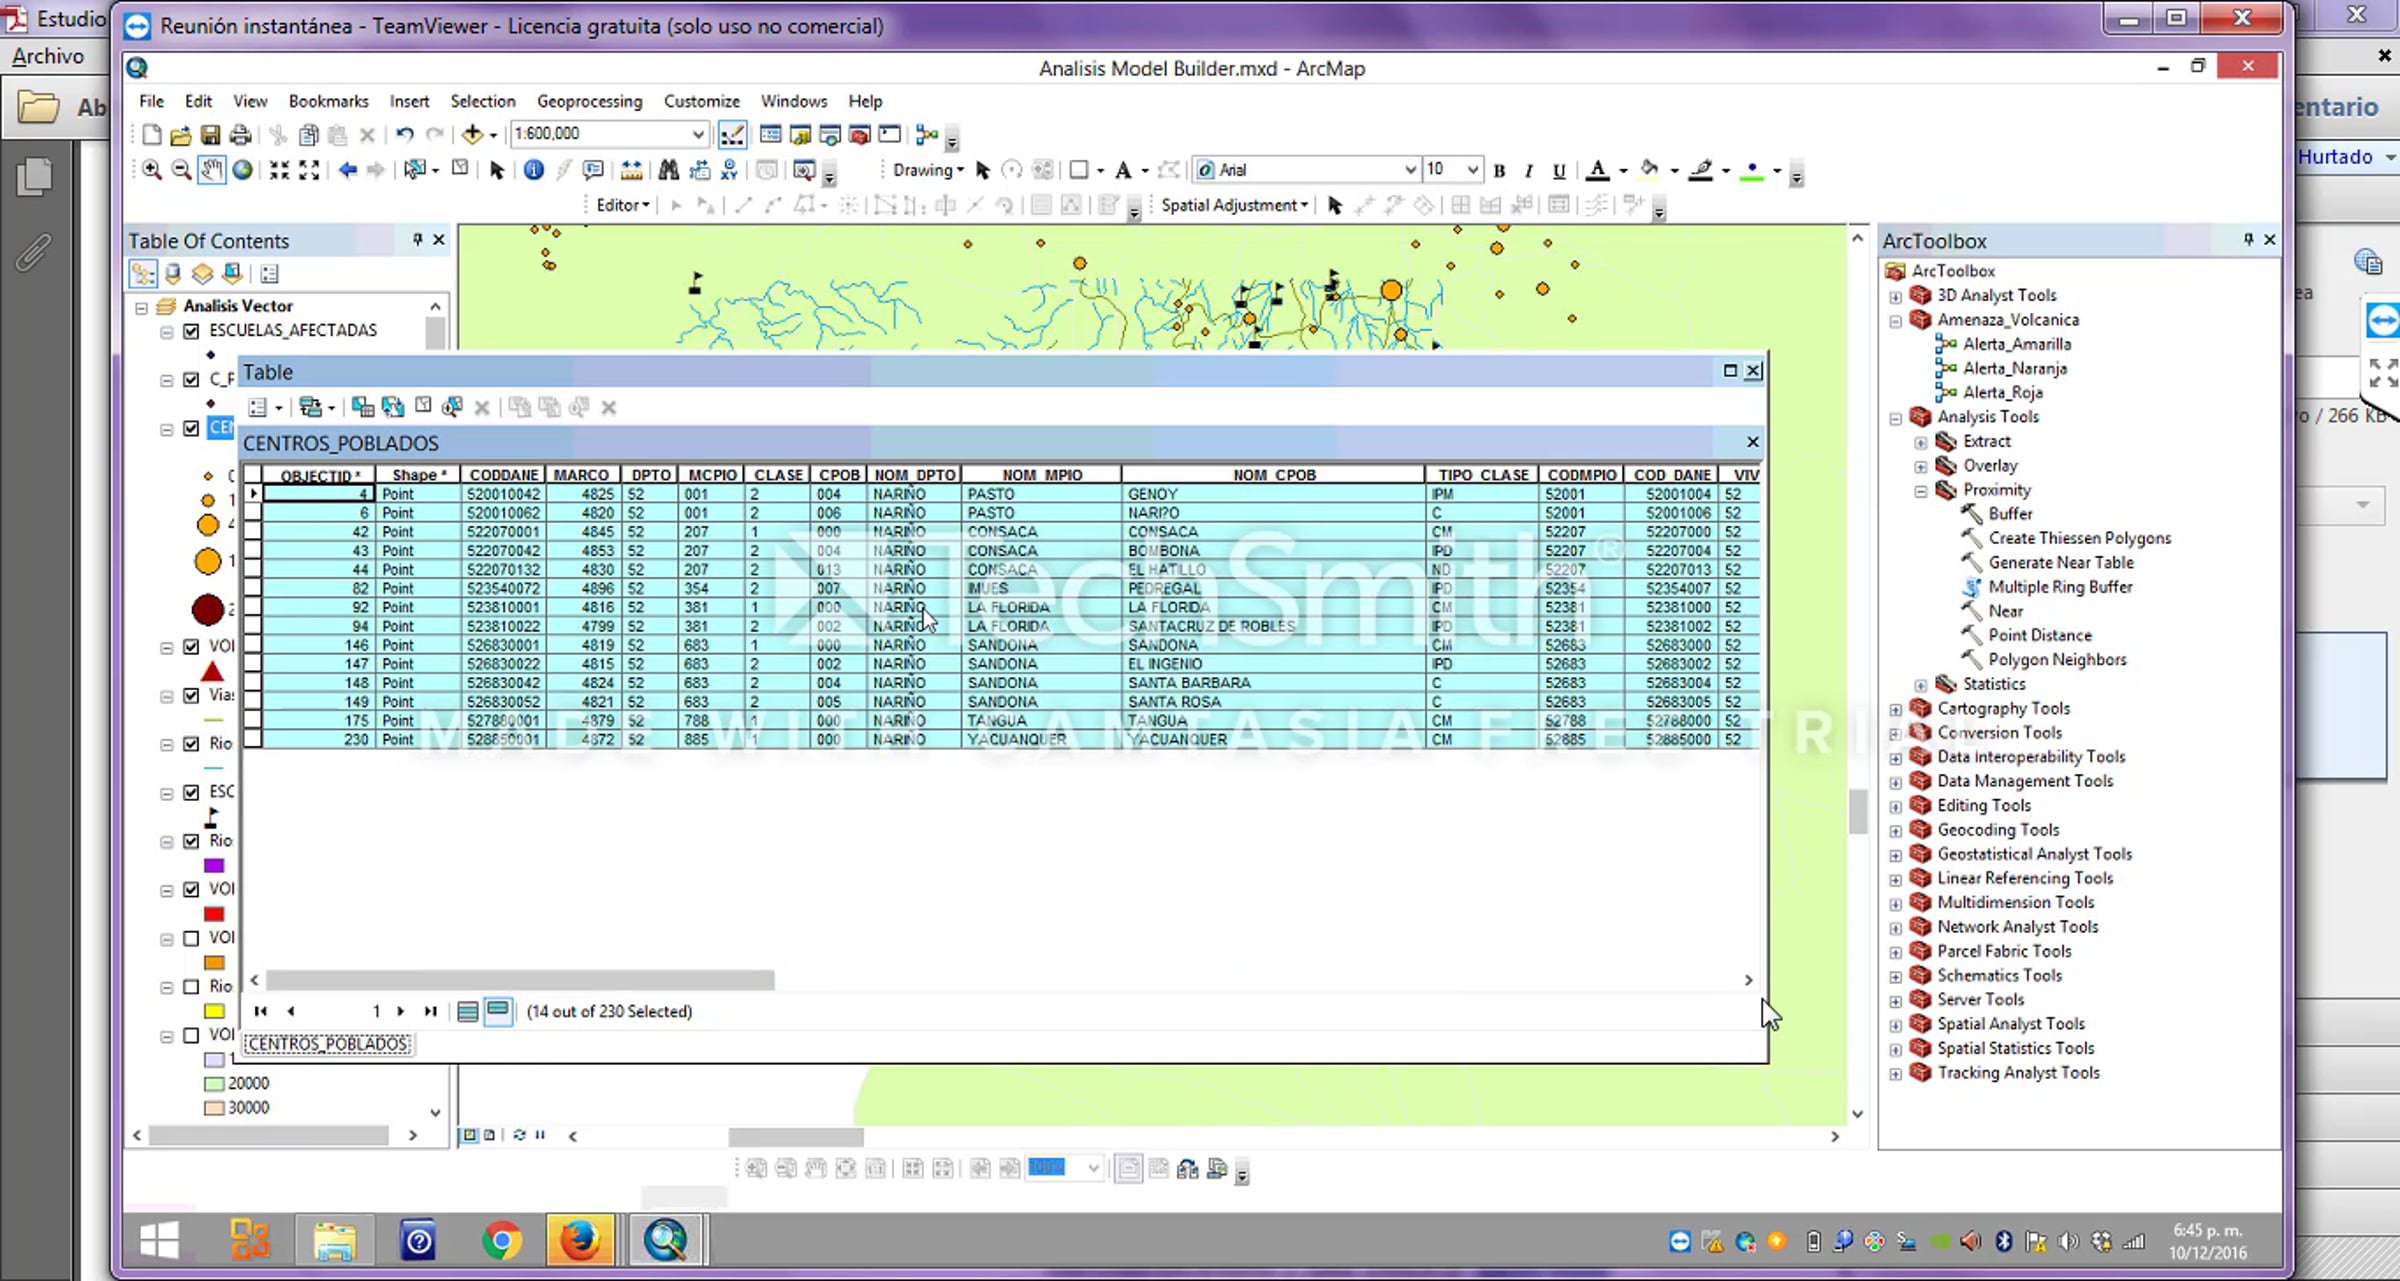Click Select By Attributes in table toolbar

(x=363, y=407)
